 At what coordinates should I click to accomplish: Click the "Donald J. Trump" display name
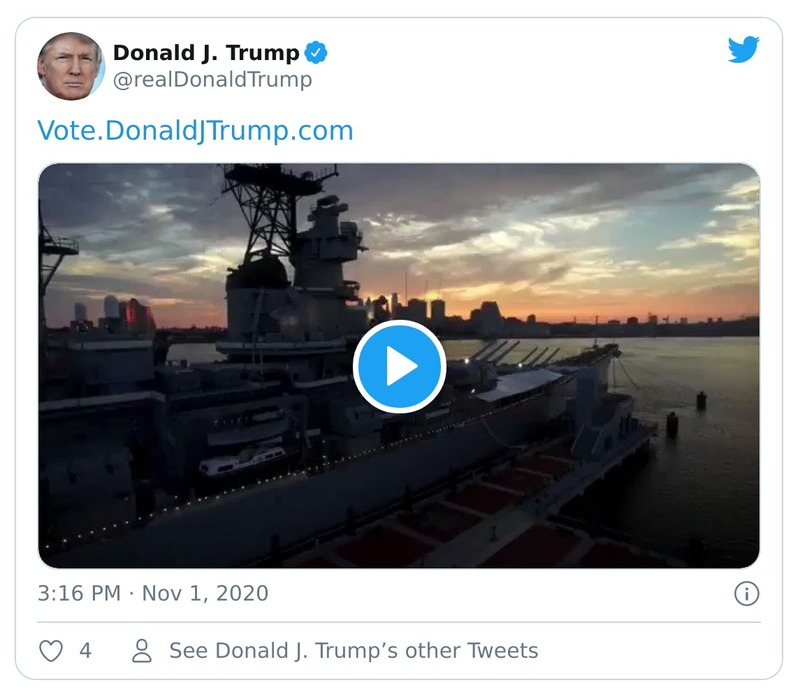pyautogui.click(x=207, y=54)
